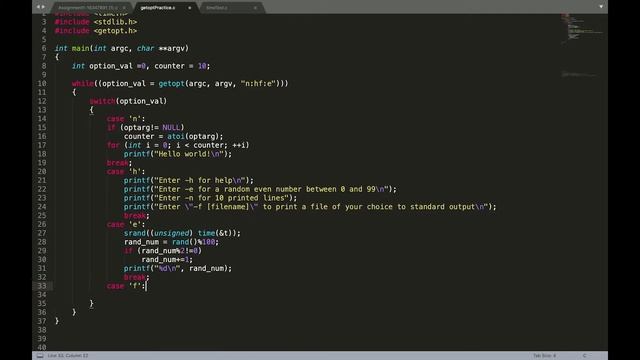Click 'int main(int argc, char **argv)' line
Image resolution: width=640 pixels, height=360 pixels.
tap(122, 48)
